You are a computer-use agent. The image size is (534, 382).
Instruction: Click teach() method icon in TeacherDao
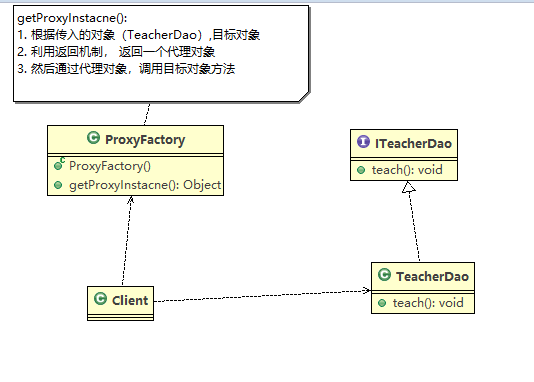[382, 303]
